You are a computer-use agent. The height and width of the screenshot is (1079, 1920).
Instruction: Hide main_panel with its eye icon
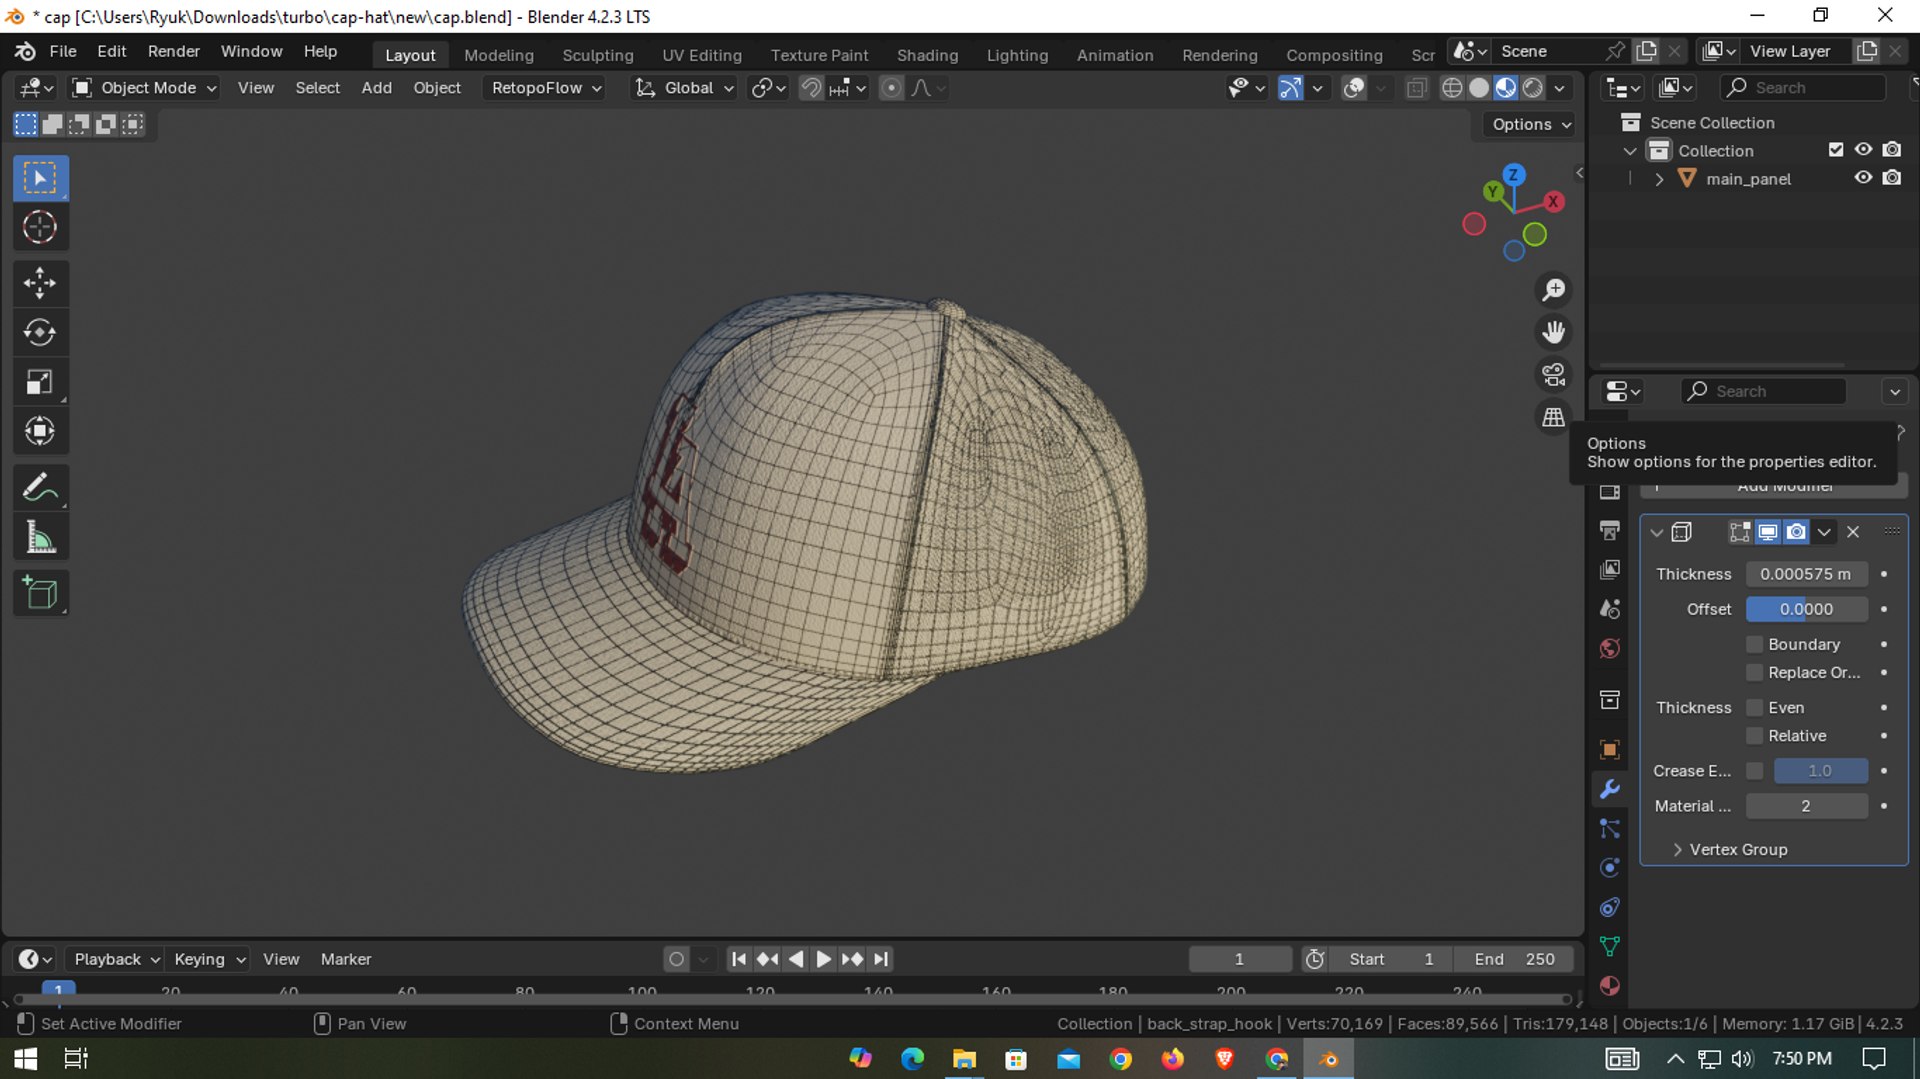pos(1863,178)
